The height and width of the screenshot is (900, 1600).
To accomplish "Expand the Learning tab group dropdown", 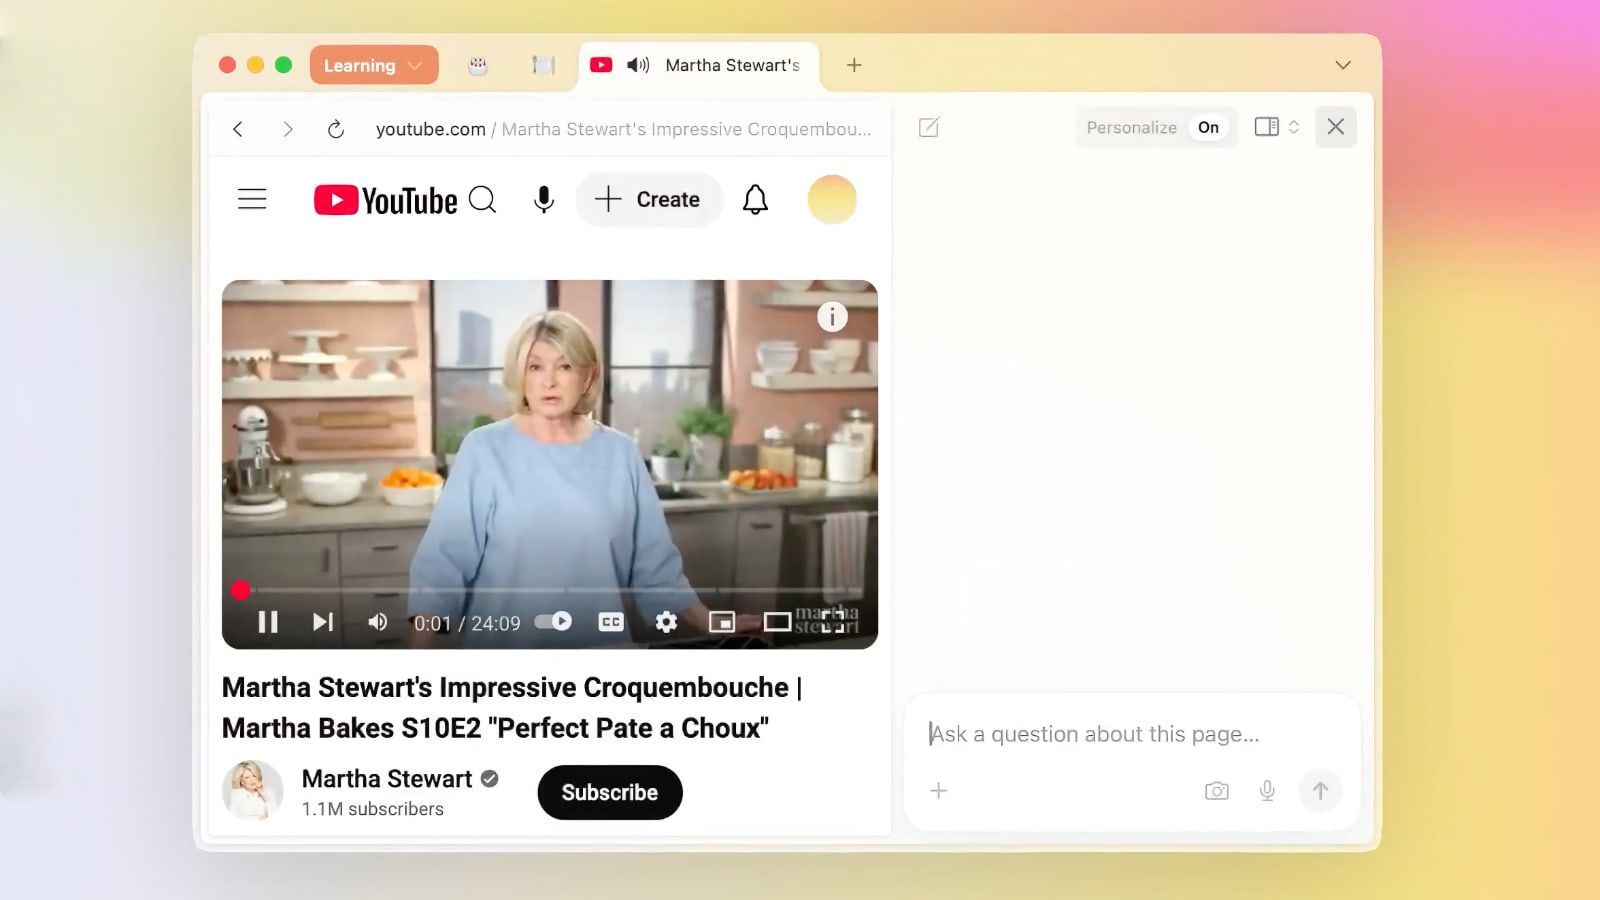I will [374, 65].
